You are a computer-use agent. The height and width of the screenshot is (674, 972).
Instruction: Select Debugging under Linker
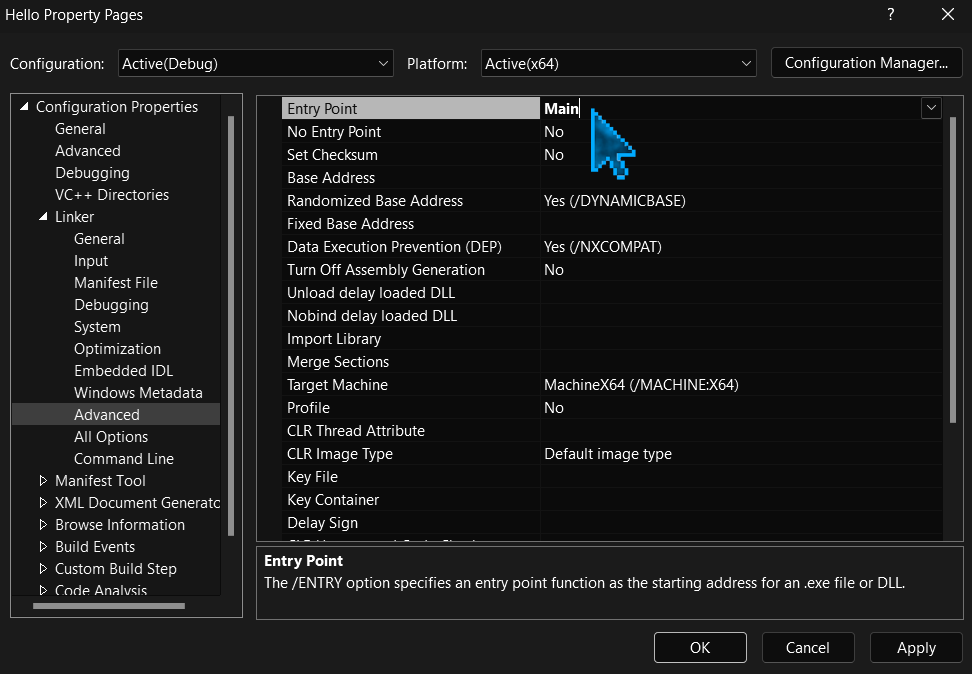[x=111, y=305]
